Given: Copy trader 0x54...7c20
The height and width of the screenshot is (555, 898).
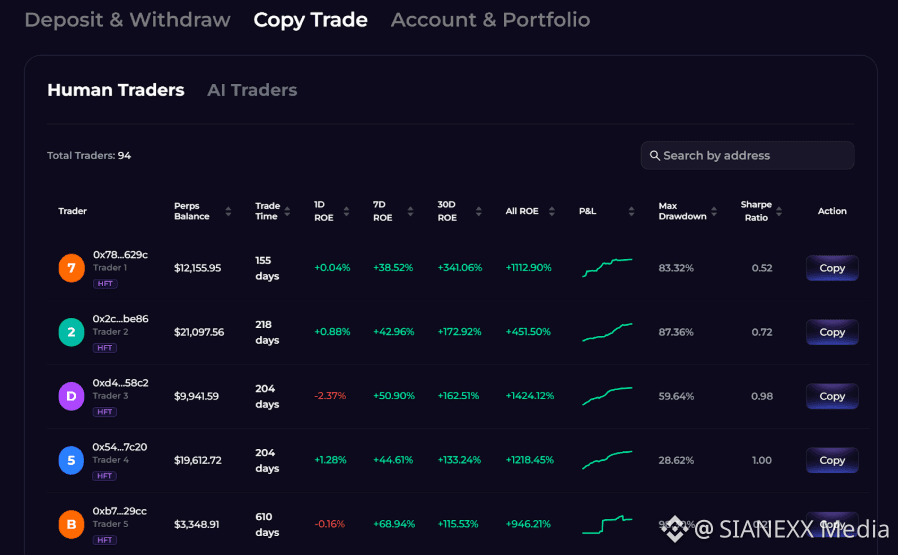Looking at the screenshot, I should click(832, 460).
